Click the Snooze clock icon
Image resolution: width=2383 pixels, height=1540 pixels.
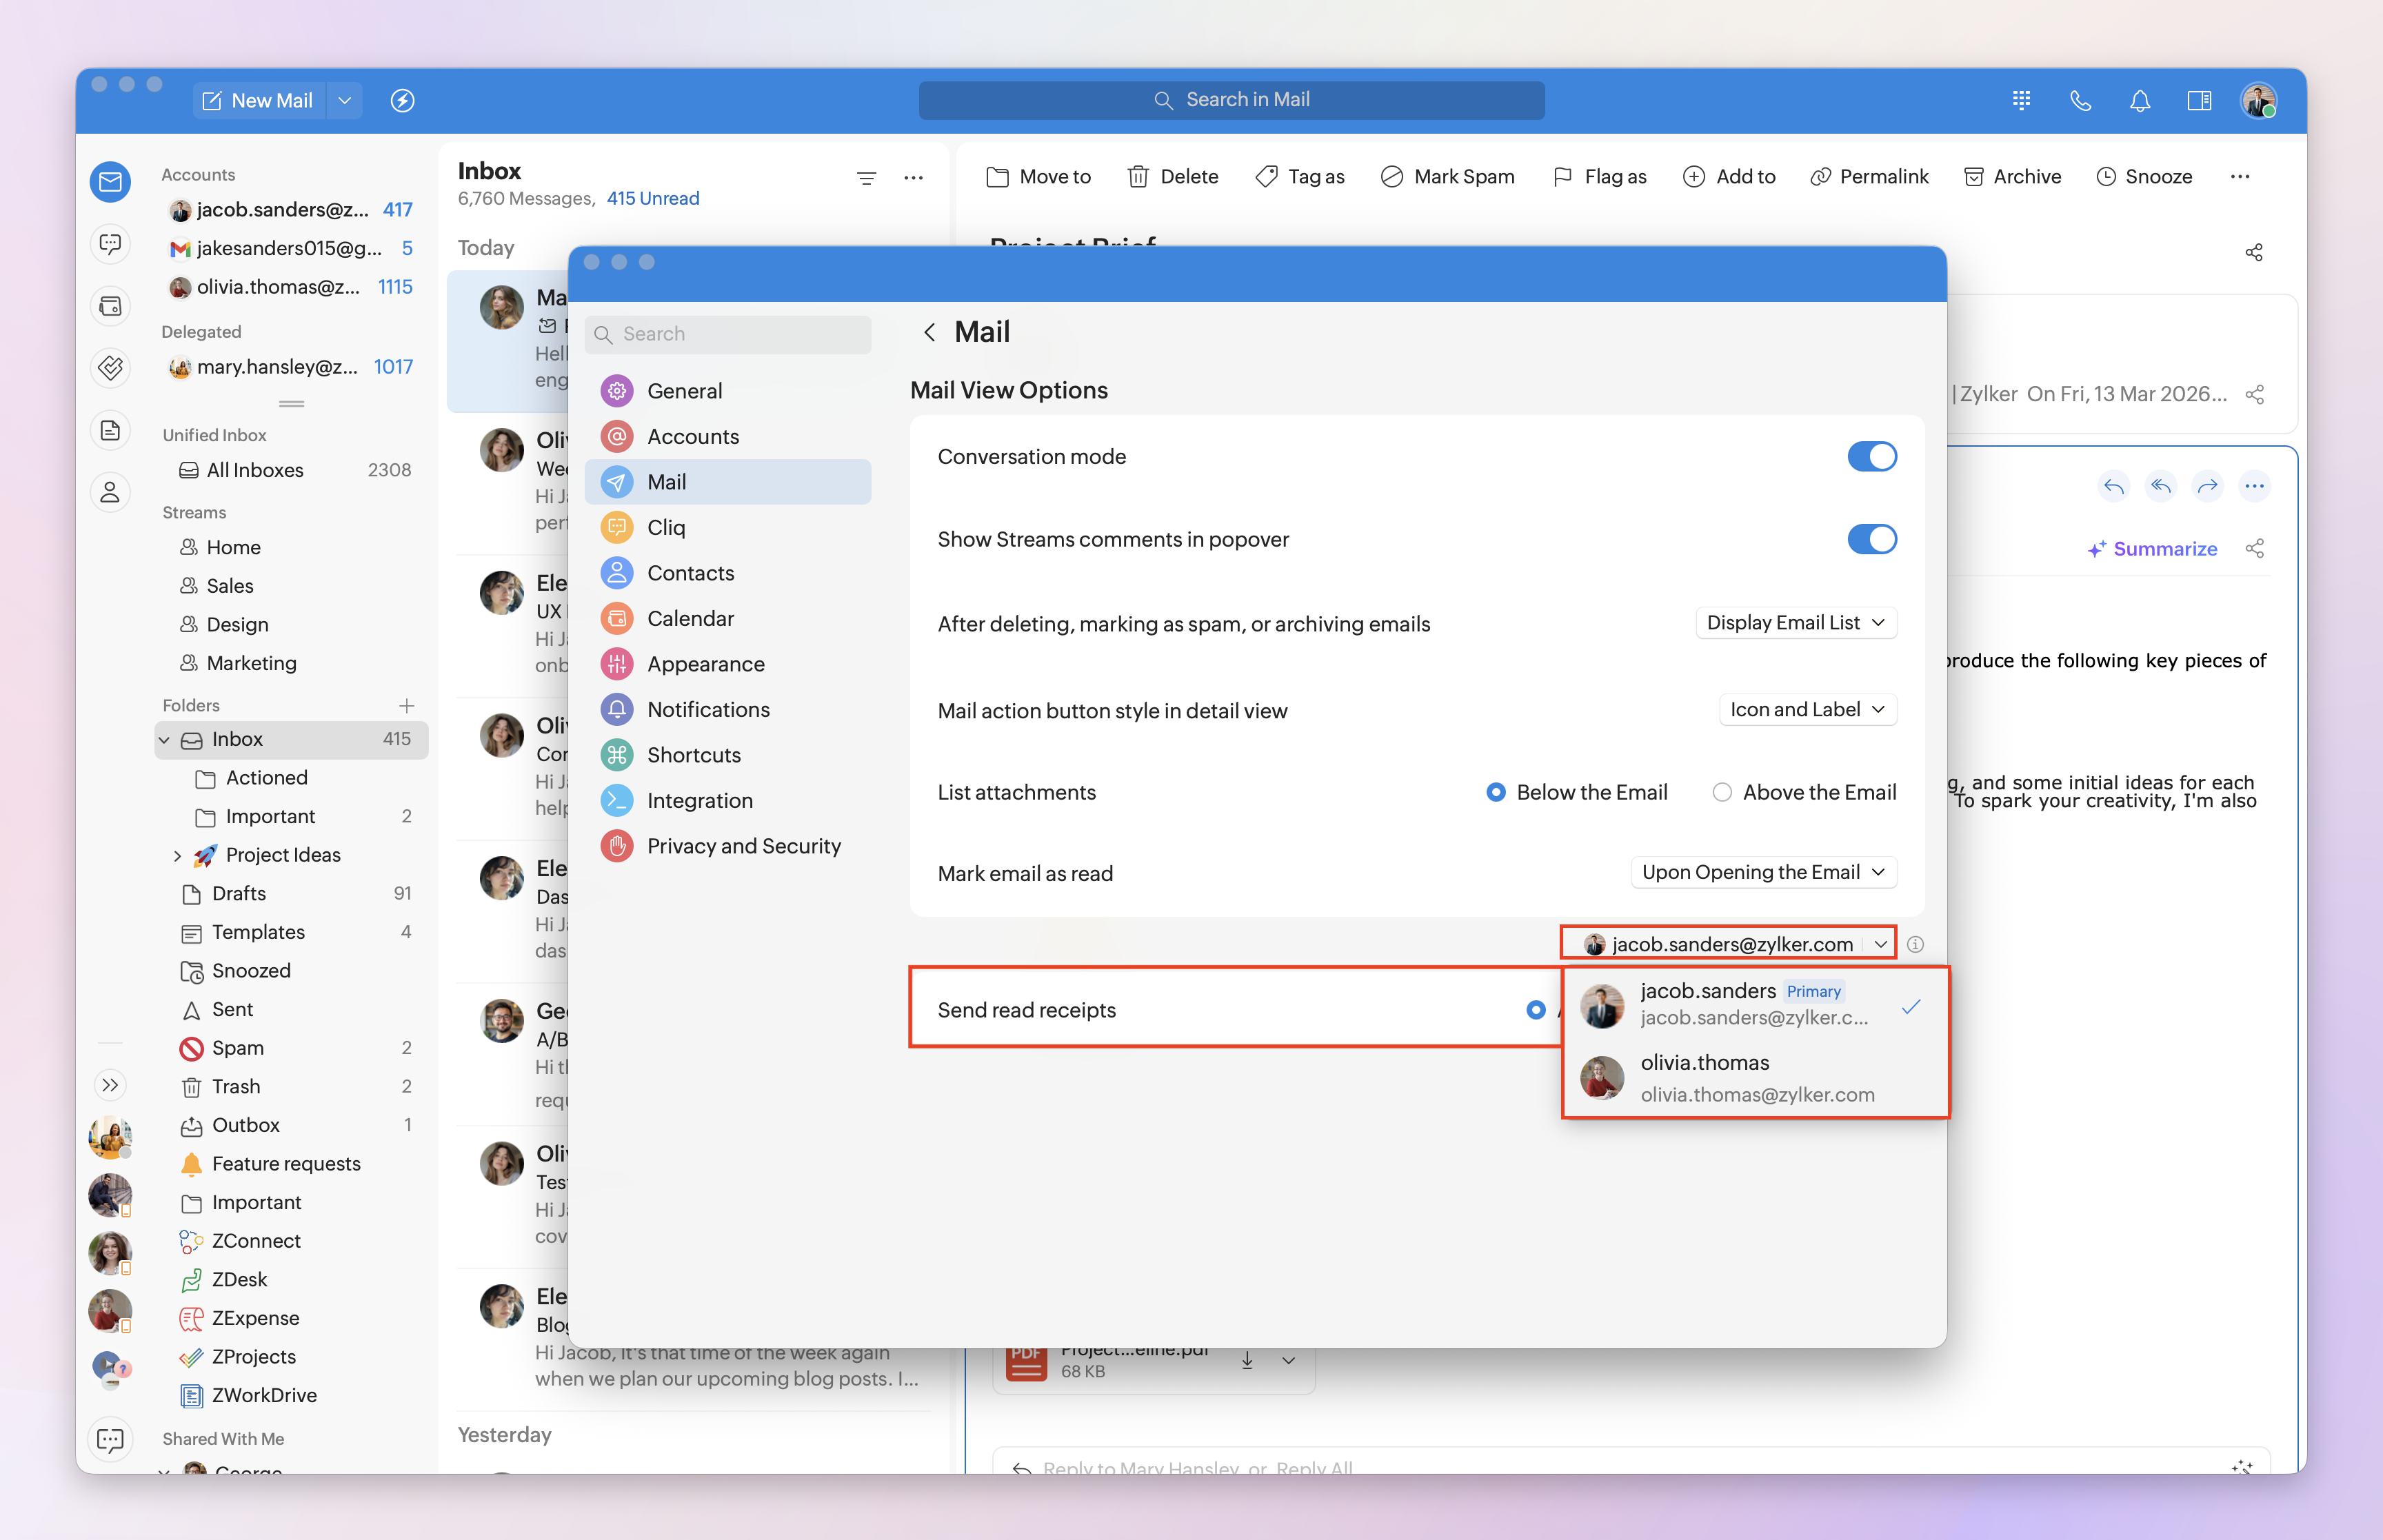[x=2105, y=177]
